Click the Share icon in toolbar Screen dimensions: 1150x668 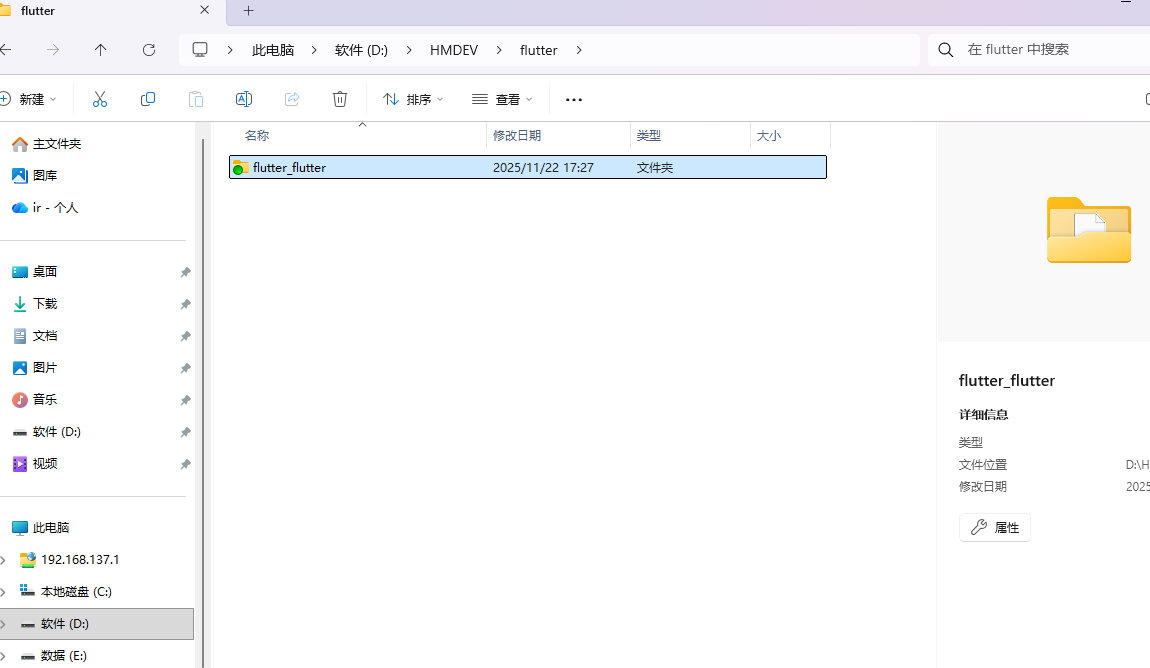[292, 99]
